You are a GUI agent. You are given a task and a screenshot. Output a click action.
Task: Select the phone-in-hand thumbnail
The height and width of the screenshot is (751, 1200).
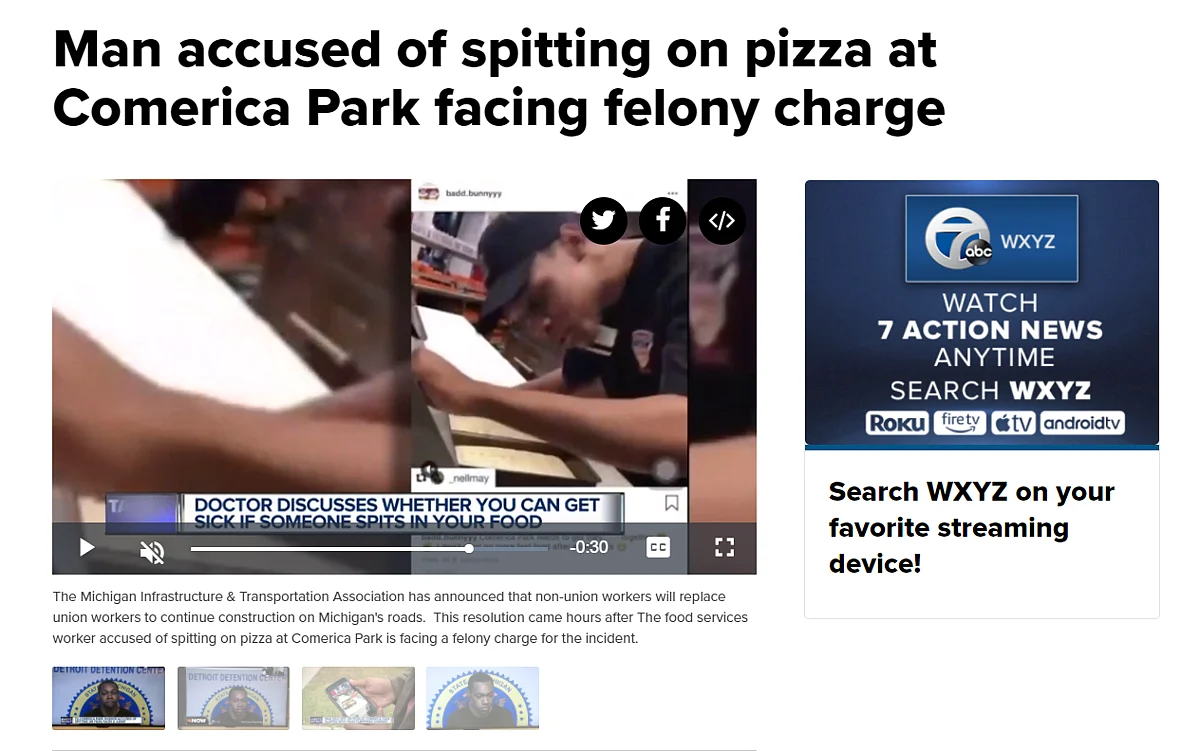click(358, 698)
